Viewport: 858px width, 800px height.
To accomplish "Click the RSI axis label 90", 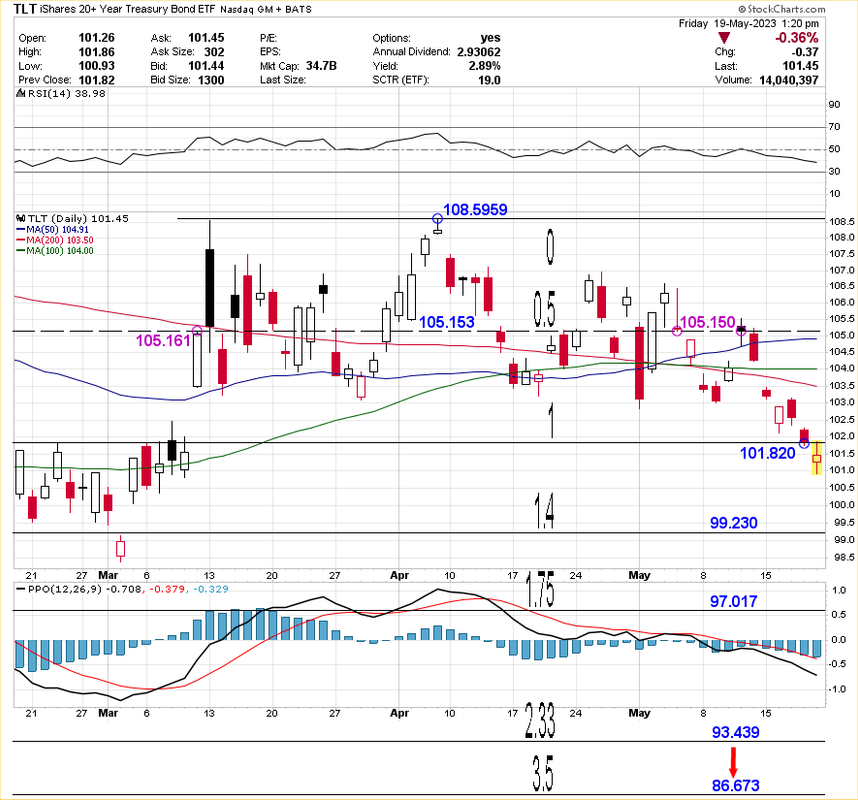I will pyautogui.click(x=834, y=105).
